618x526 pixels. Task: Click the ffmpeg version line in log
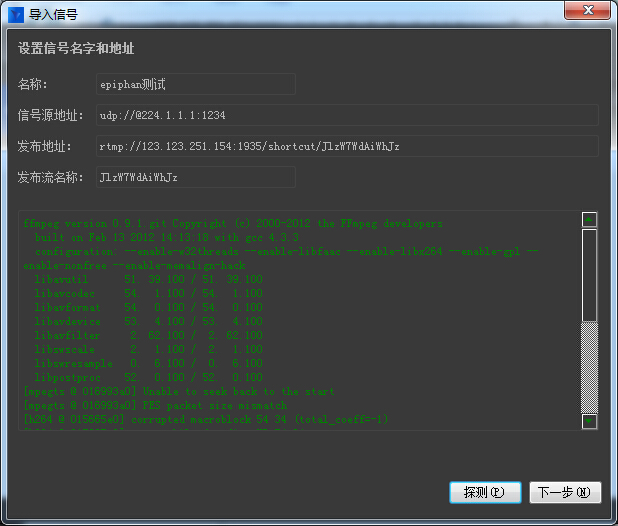click(x=232, y=224)
